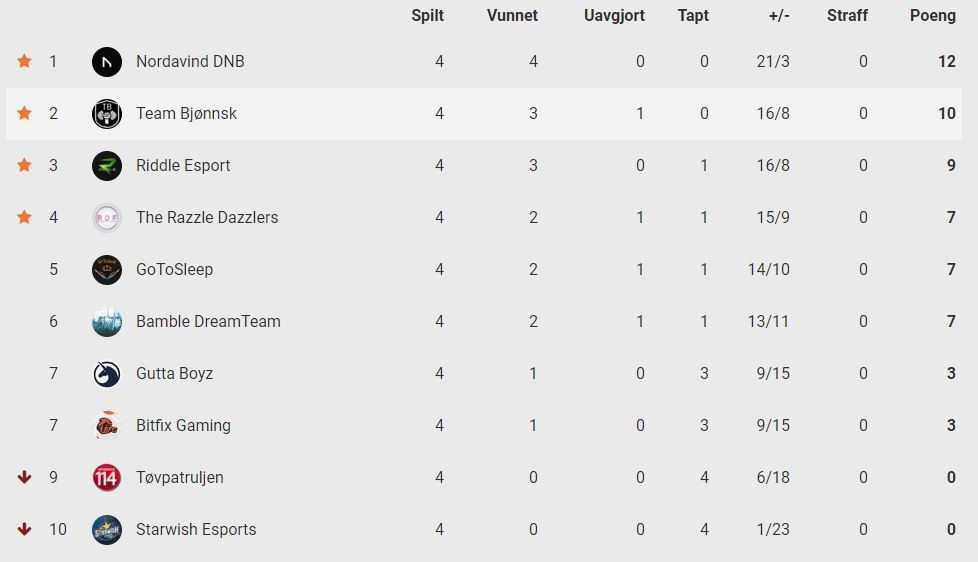
Task: Click the Nordavind DNB team logo
Action: click(107, 62)
